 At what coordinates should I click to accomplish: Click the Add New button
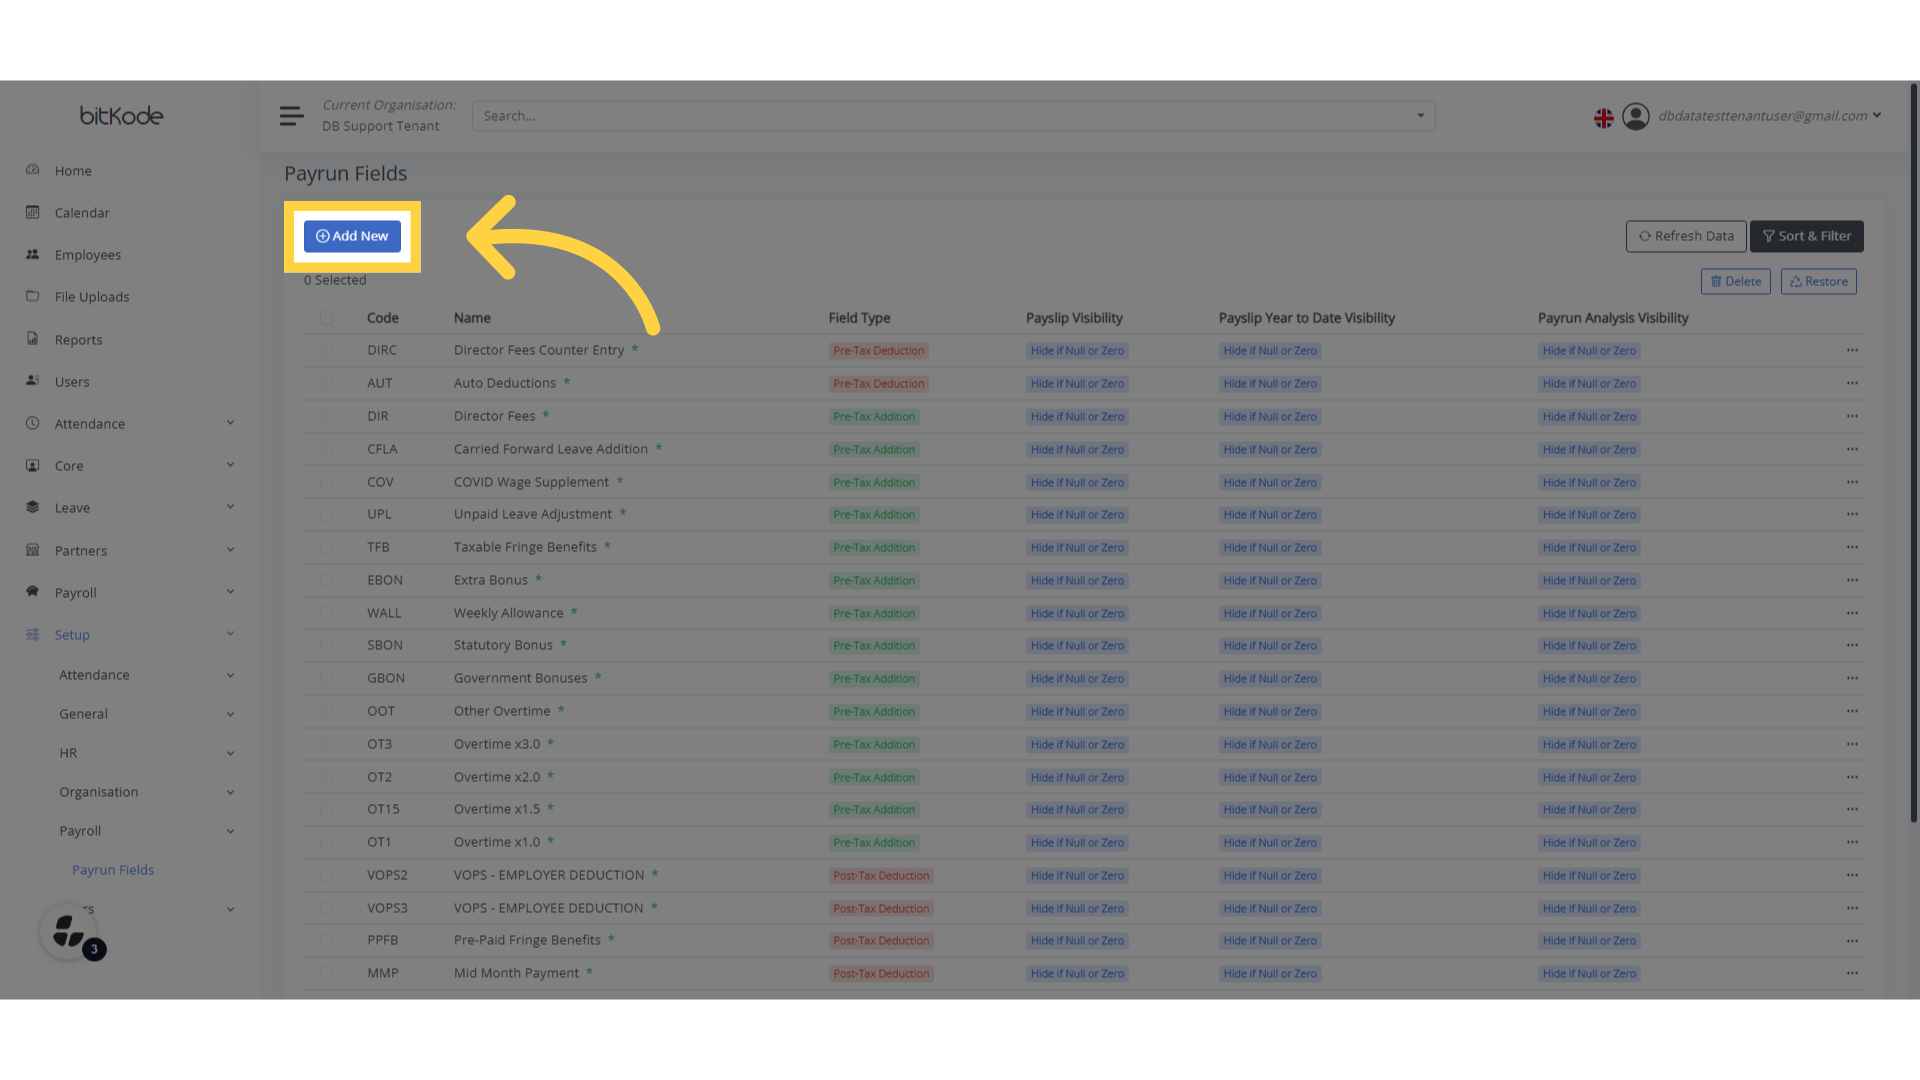coord(352,236)
